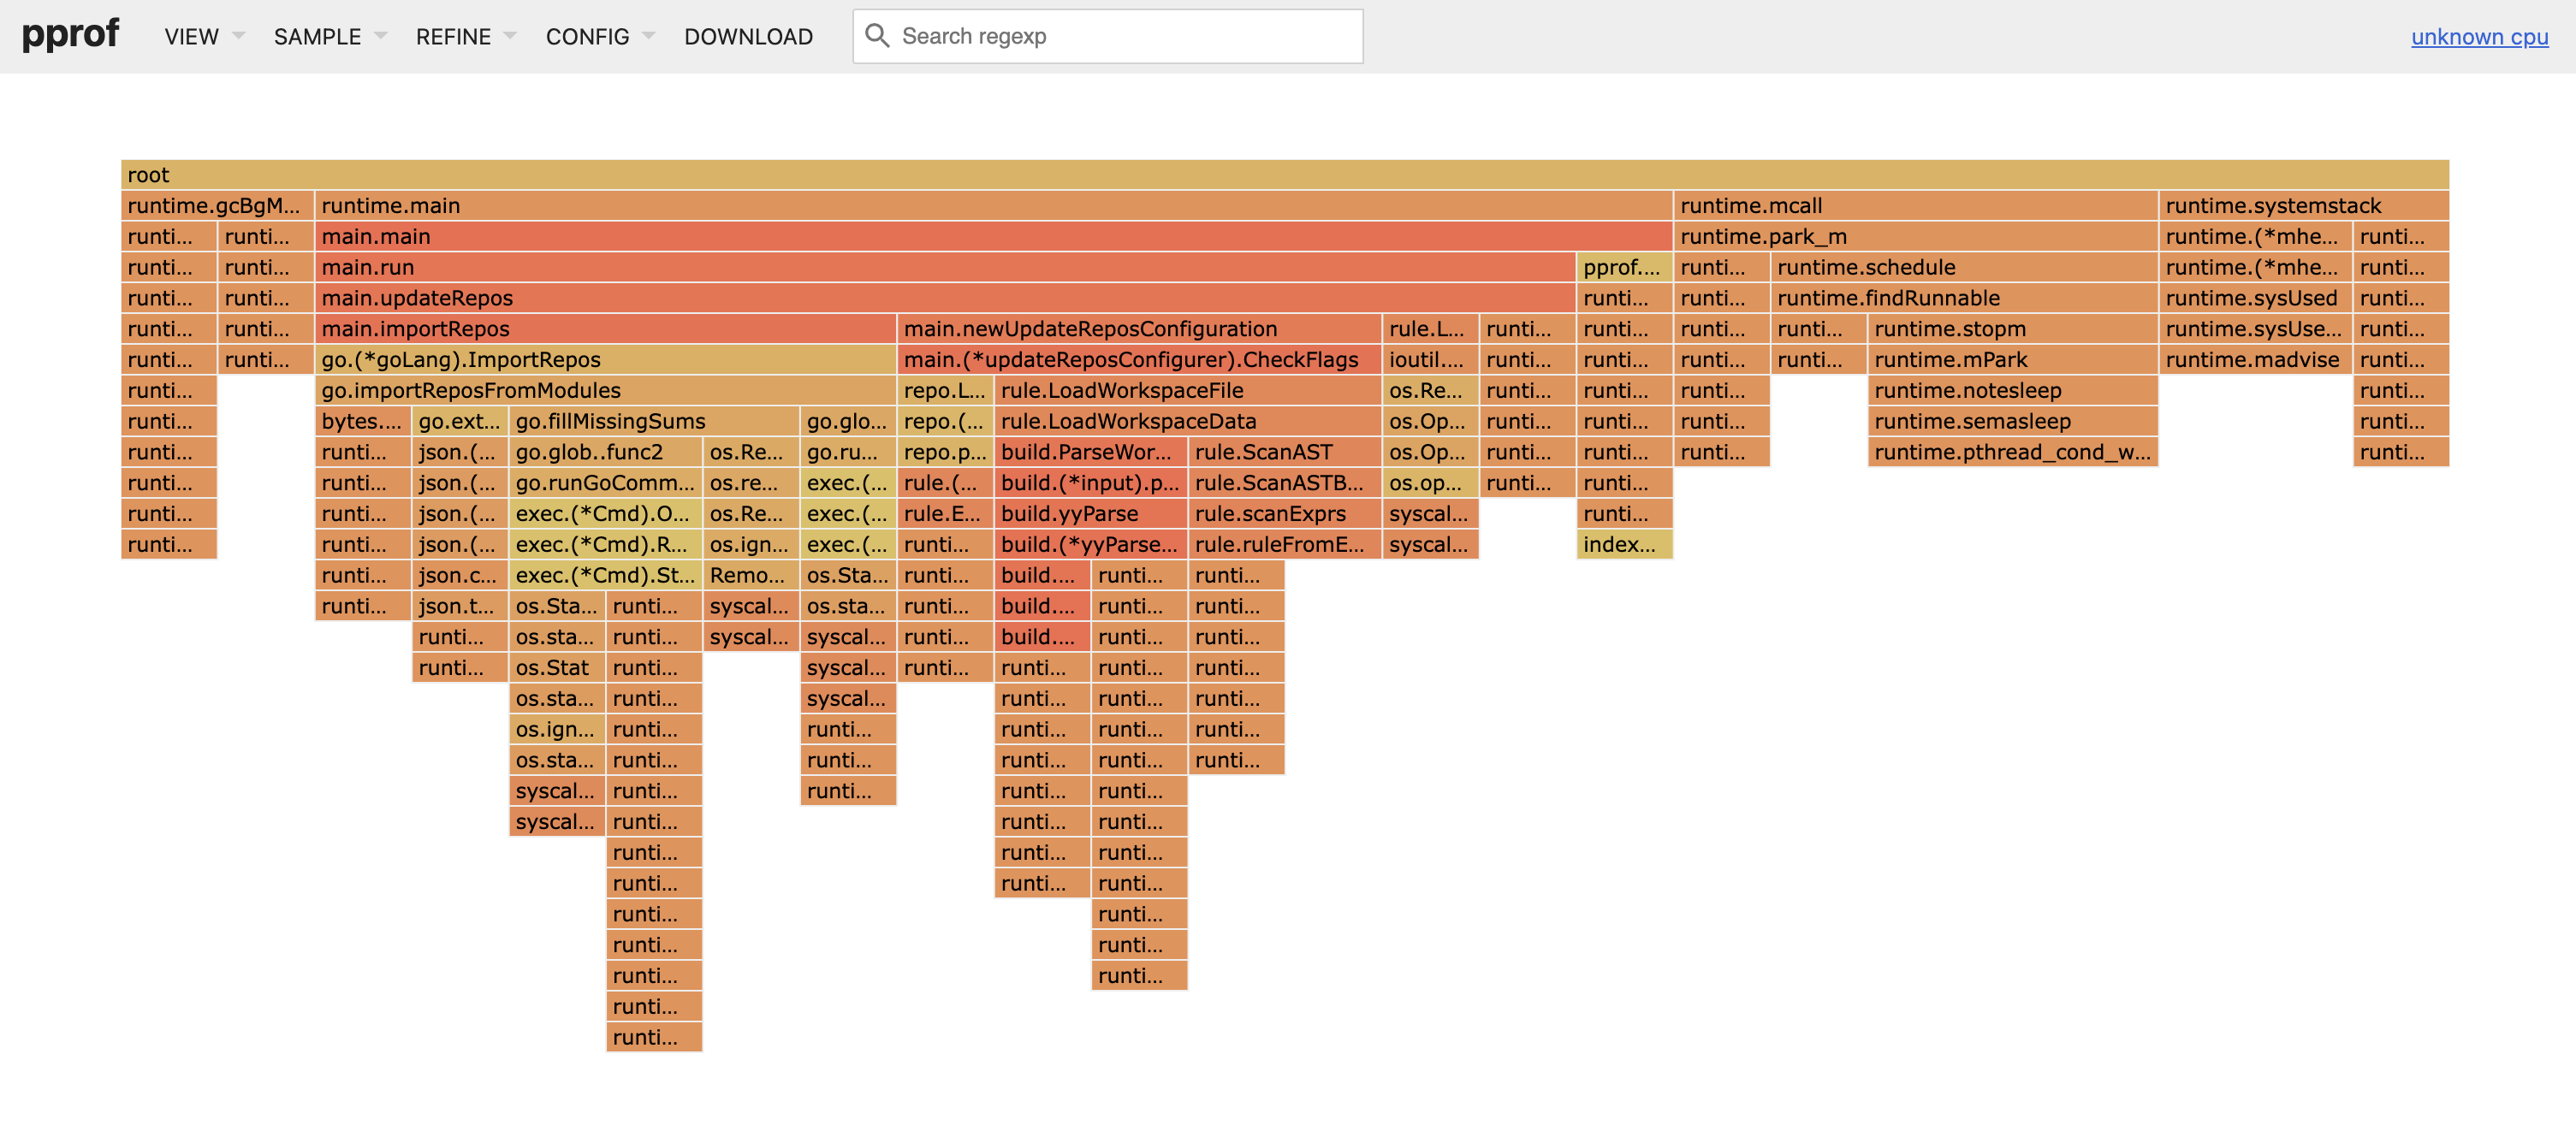Image resolution: width=2576 pixels, height=1131 pixels.
Task: Click the main.newUpdateReposConfiguration frame
Action: coord(1139,329)
